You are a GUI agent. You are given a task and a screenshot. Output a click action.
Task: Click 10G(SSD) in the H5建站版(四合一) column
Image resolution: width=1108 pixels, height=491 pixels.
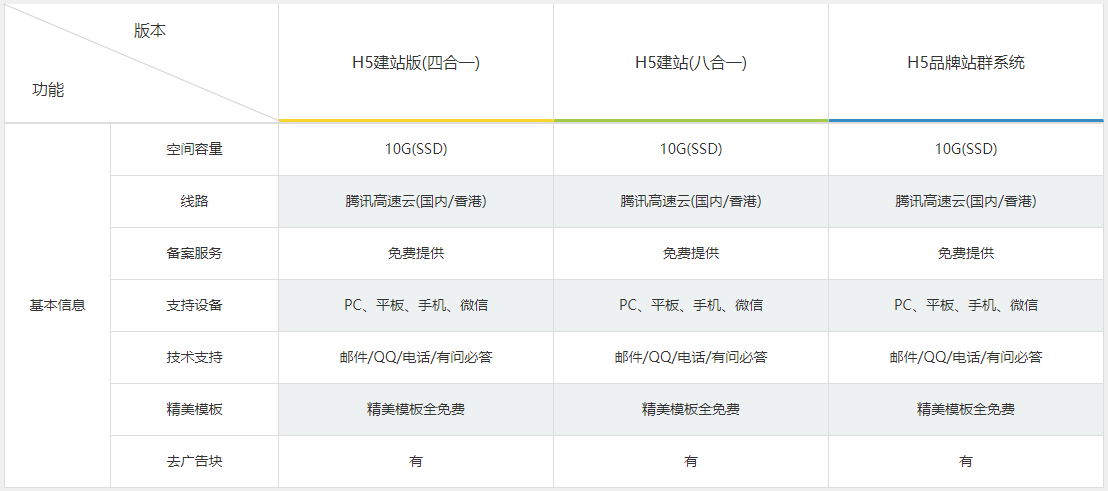(416, 149)
